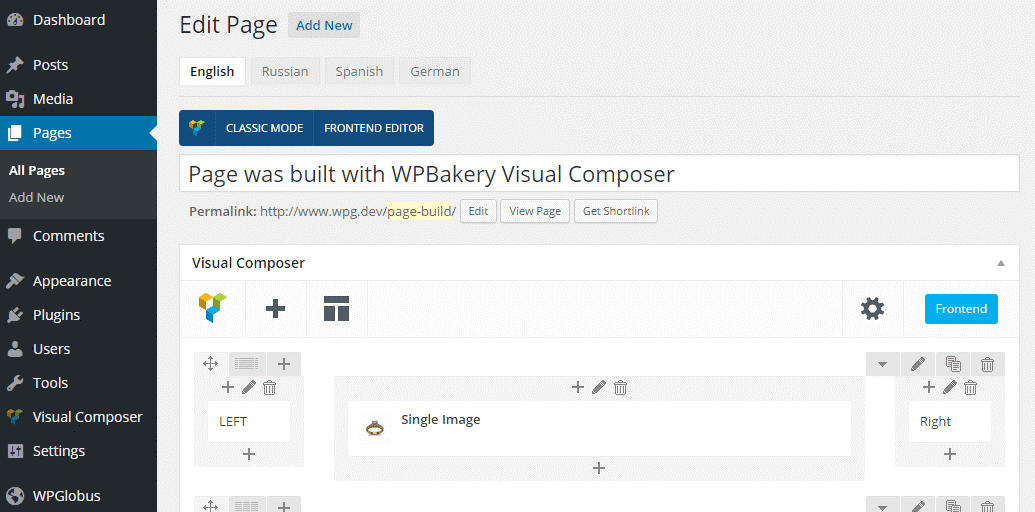This screenshot has height=512, width=1035.
Task: Click first row's move handle icon
Action: (x=211, y=364)
